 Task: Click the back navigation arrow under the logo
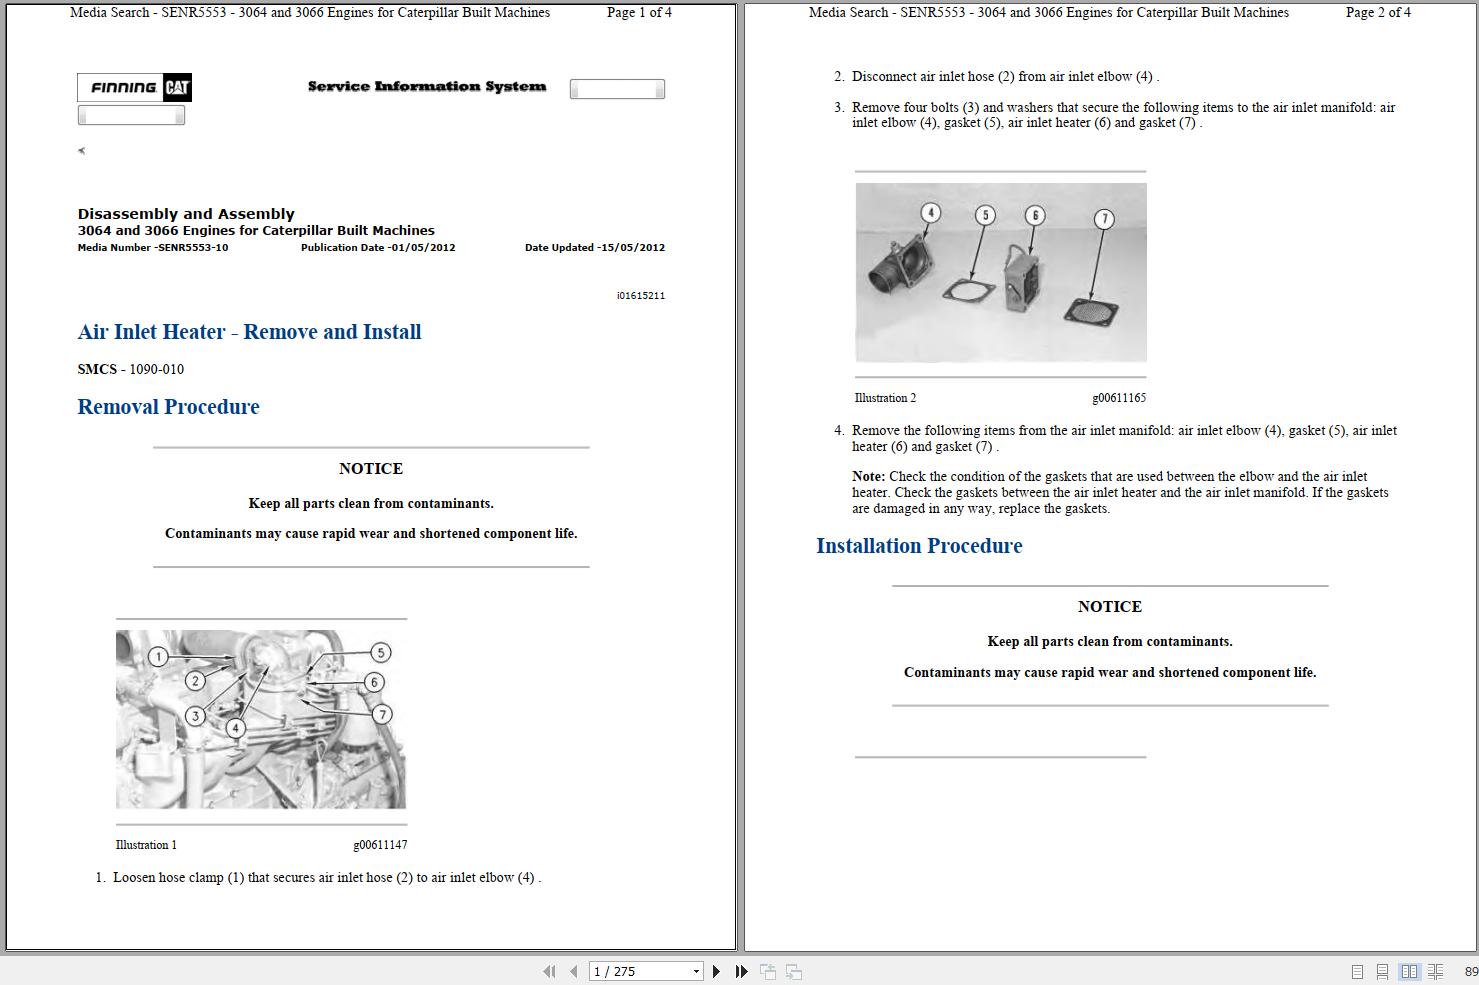(x=80, y=150)
